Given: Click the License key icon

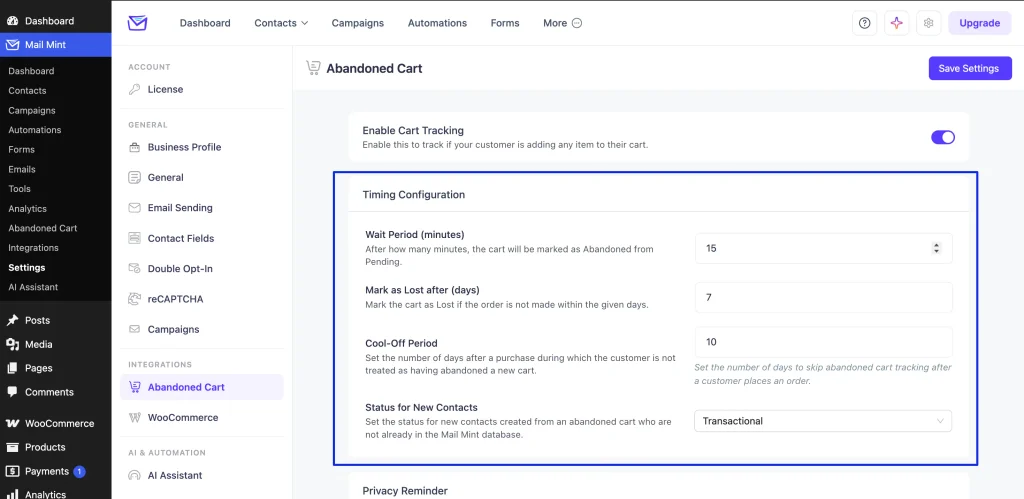Looking at the screenshot, I should click(x=135, y=89).
